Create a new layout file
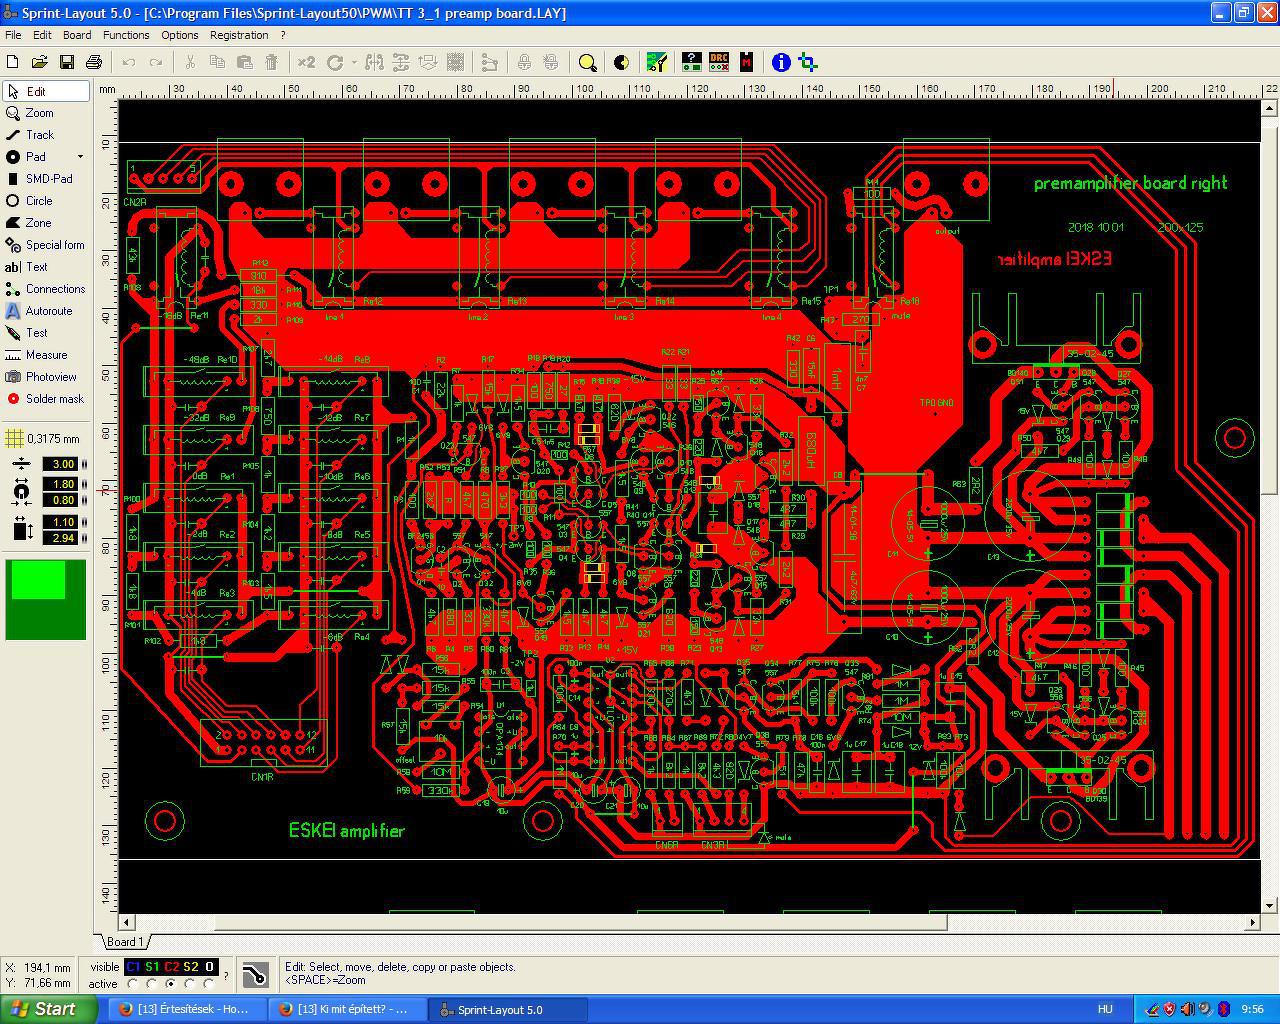 13,62
